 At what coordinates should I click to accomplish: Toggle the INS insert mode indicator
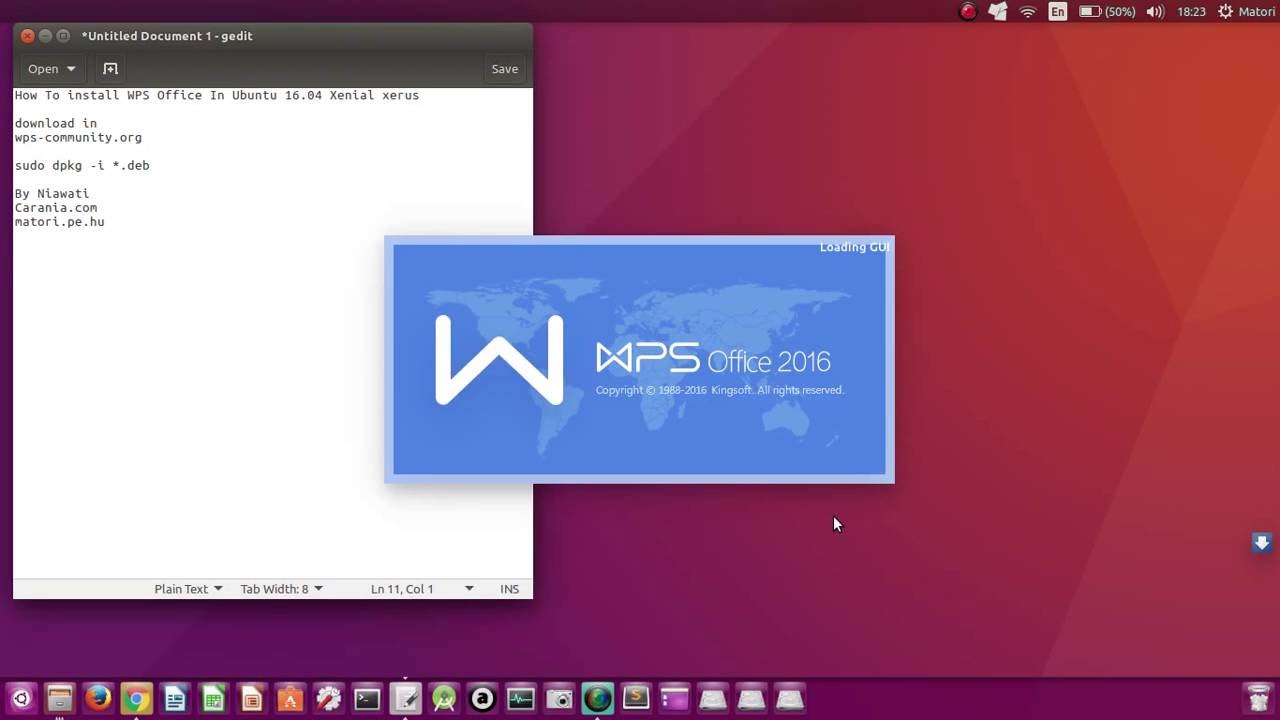pyautogui.click(x=509, y=589)
